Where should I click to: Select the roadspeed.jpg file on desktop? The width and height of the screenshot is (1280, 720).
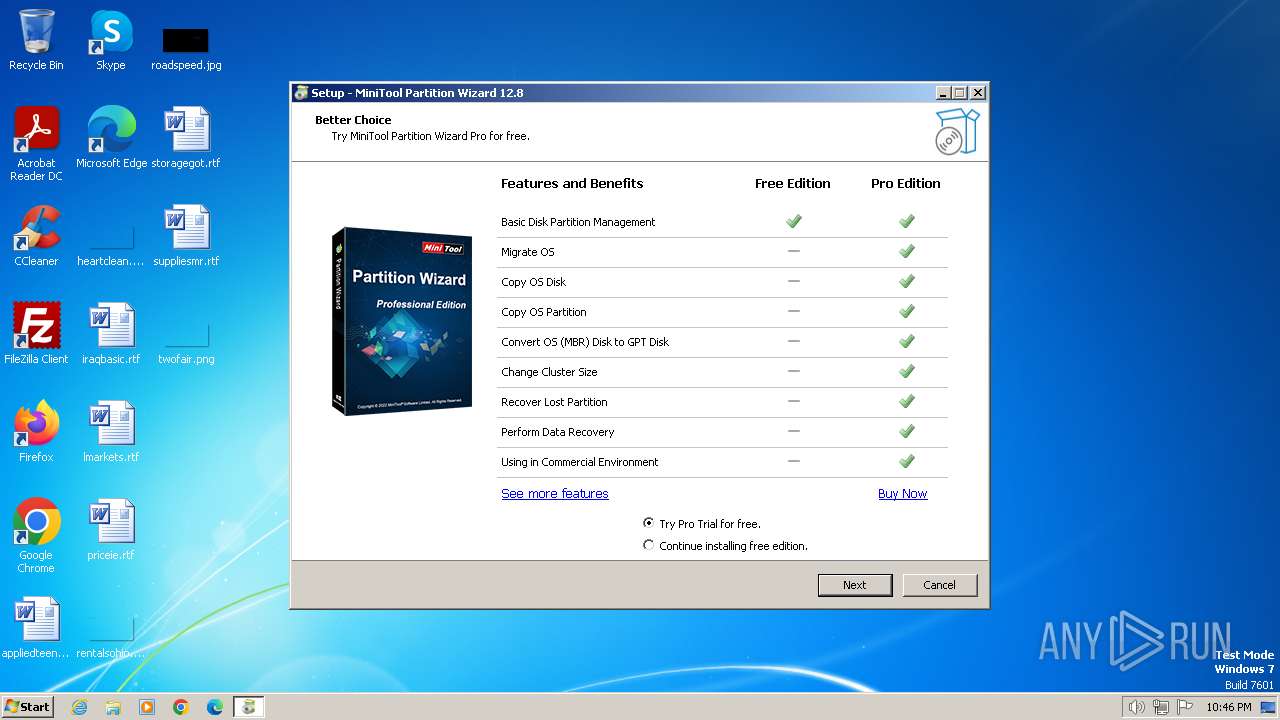point(186,48)
